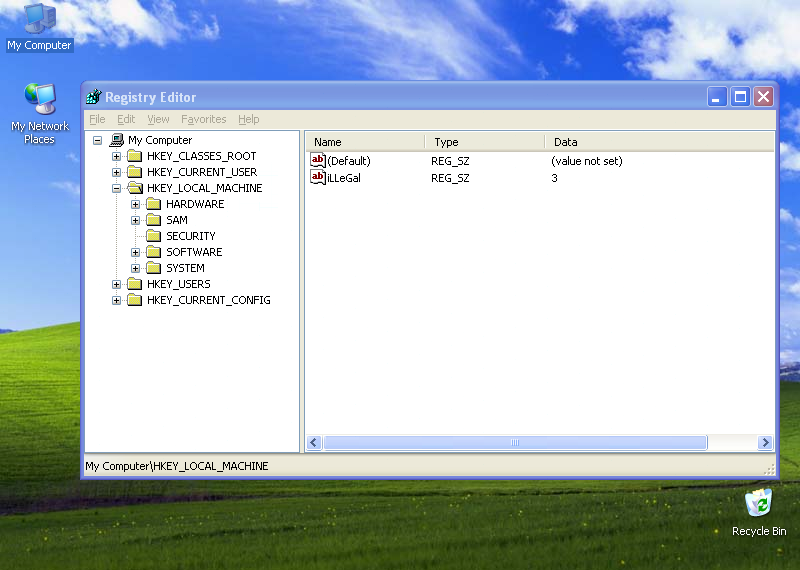This screenshot has width=800, height=570.
Task: Select the HKEY_CURRENT_USER label
Action: click(x=202, y=172)
